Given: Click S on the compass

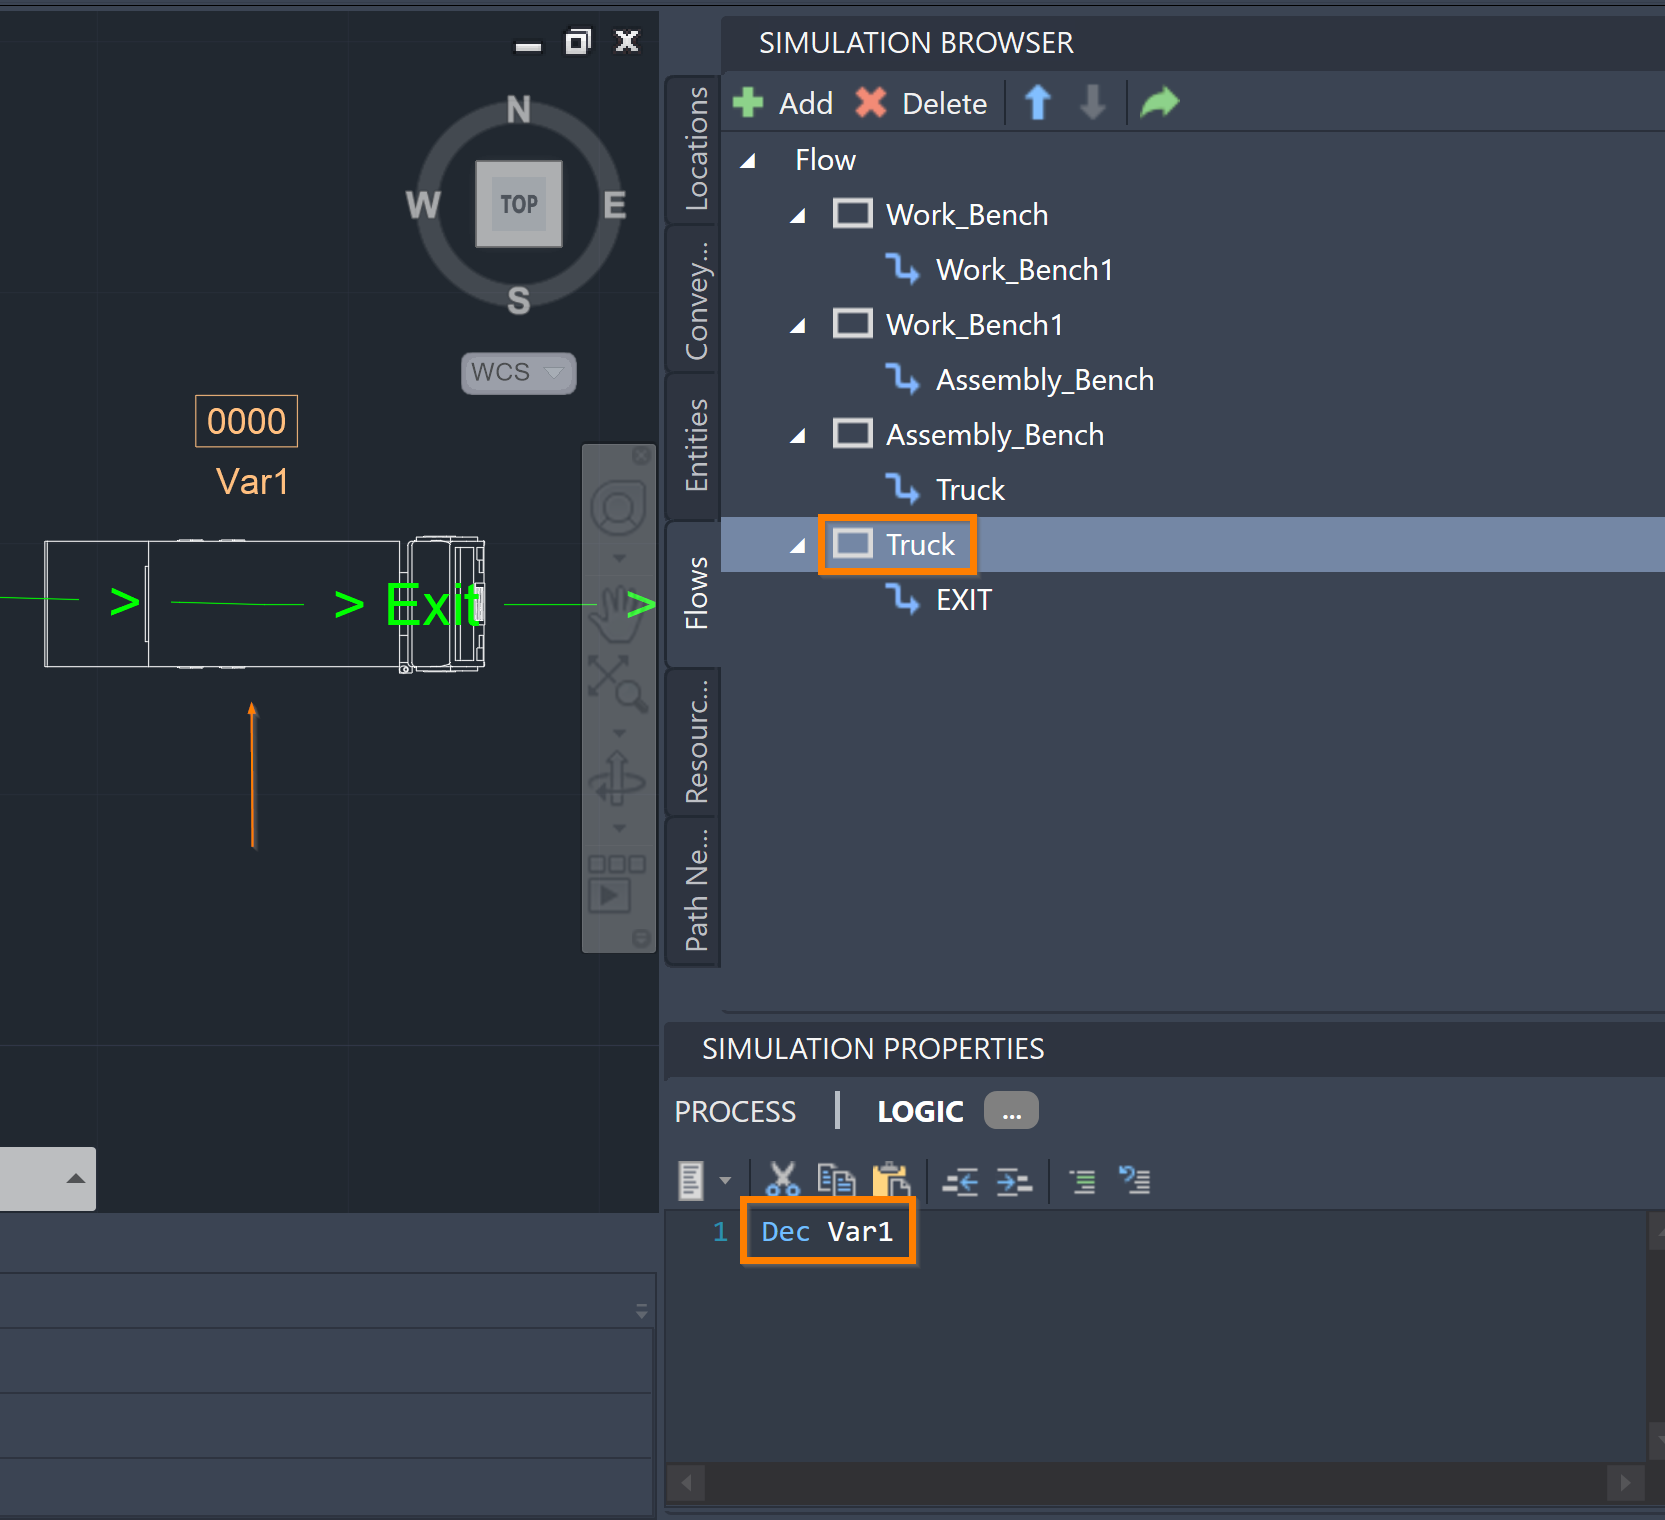Looking at the screenshot, I should (518, 300).
